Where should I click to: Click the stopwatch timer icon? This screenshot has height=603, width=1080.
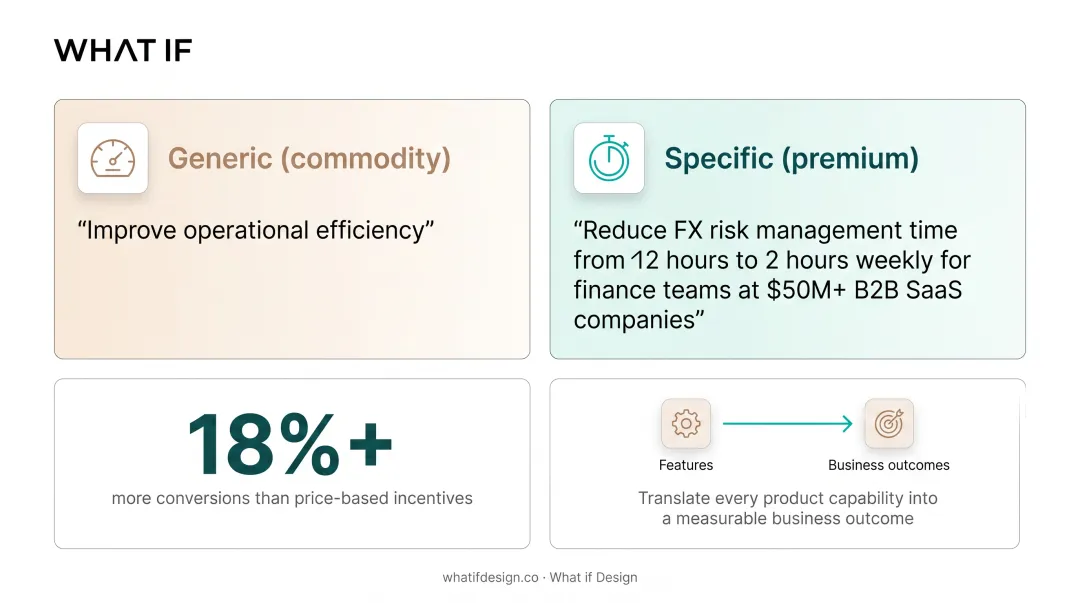point(609,158)
